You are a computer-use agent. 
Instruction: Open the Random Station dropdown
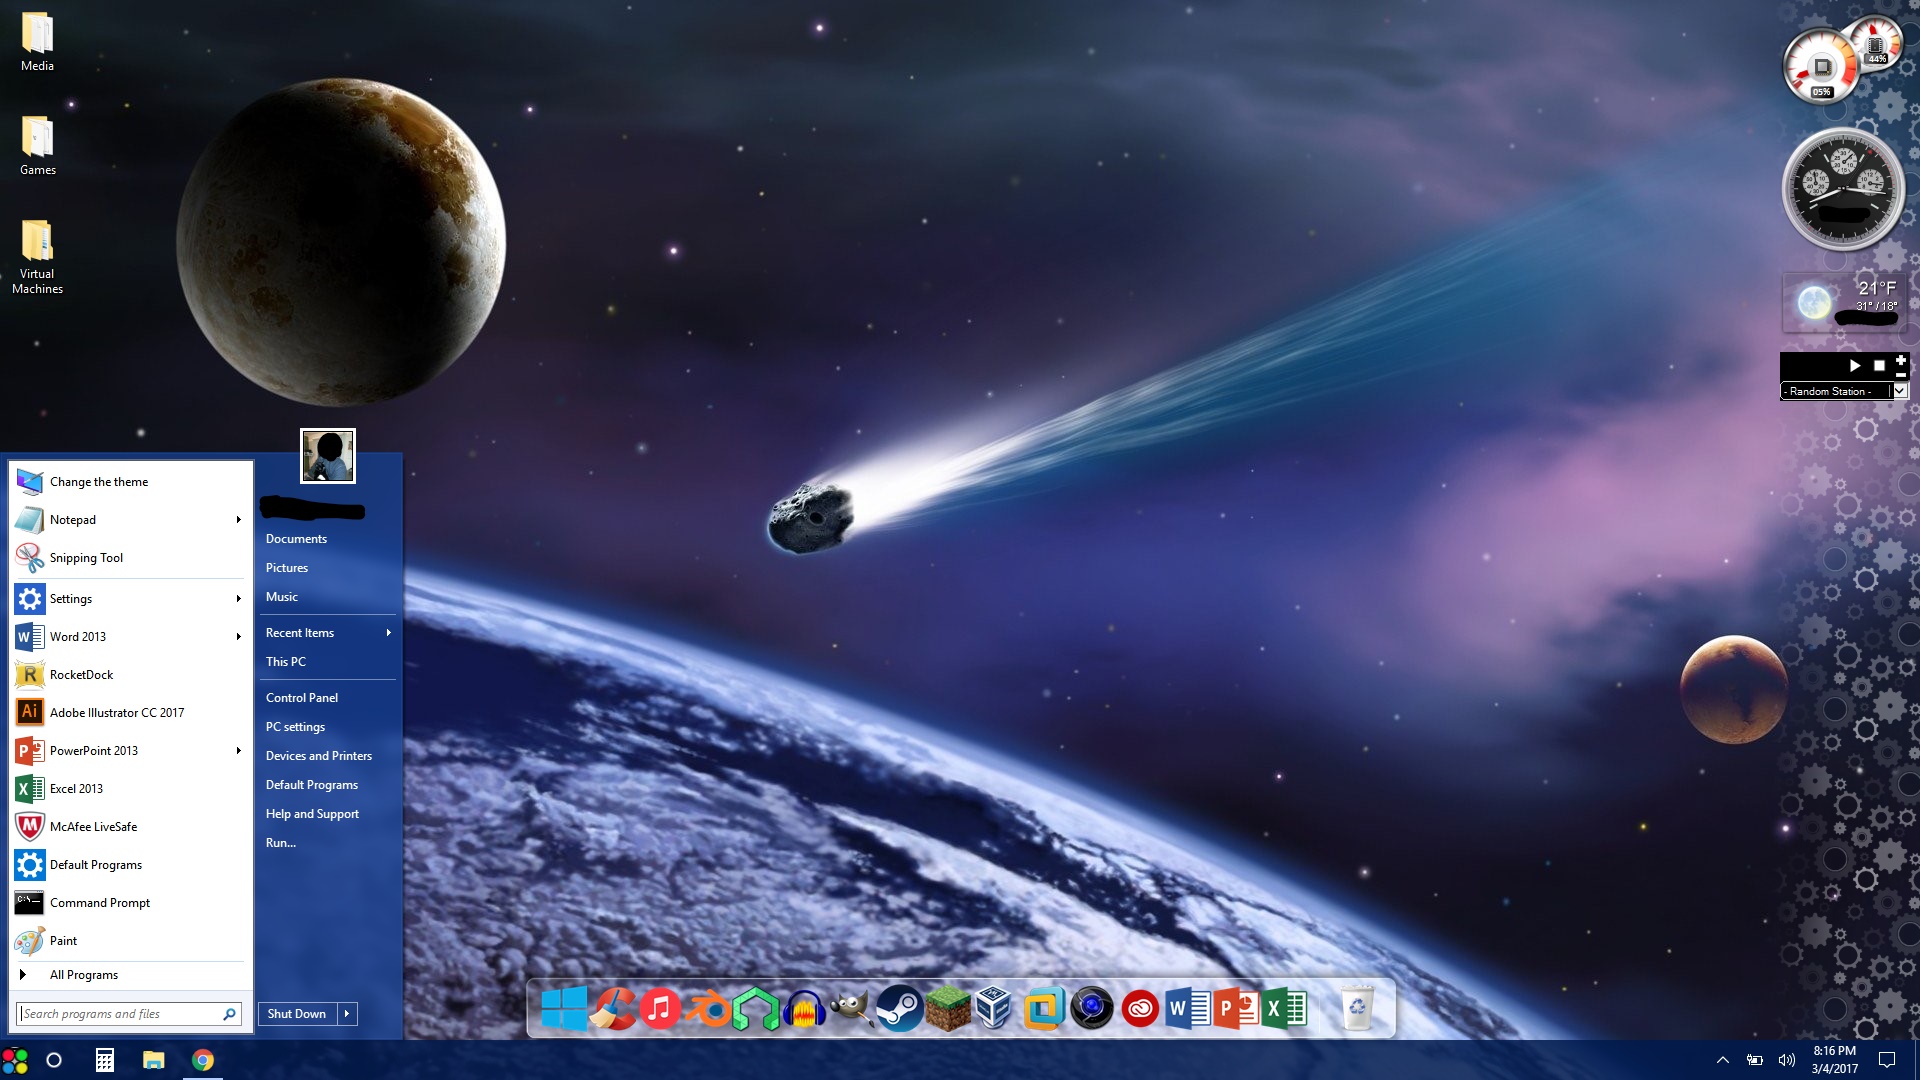1899,391
